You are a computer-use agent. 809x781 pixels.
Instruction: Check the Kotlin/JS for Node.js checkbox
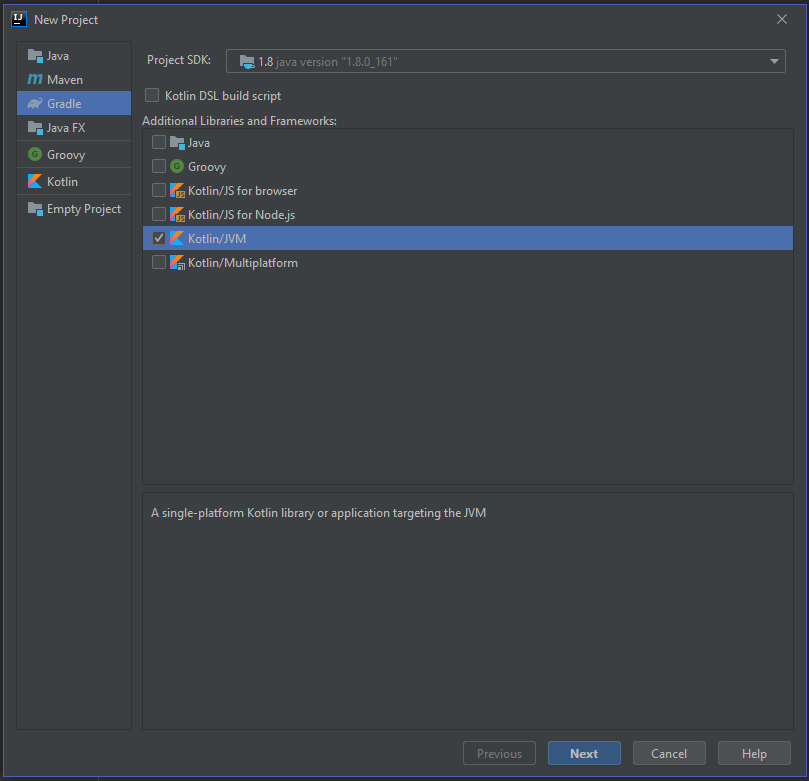tap(159, 214)
